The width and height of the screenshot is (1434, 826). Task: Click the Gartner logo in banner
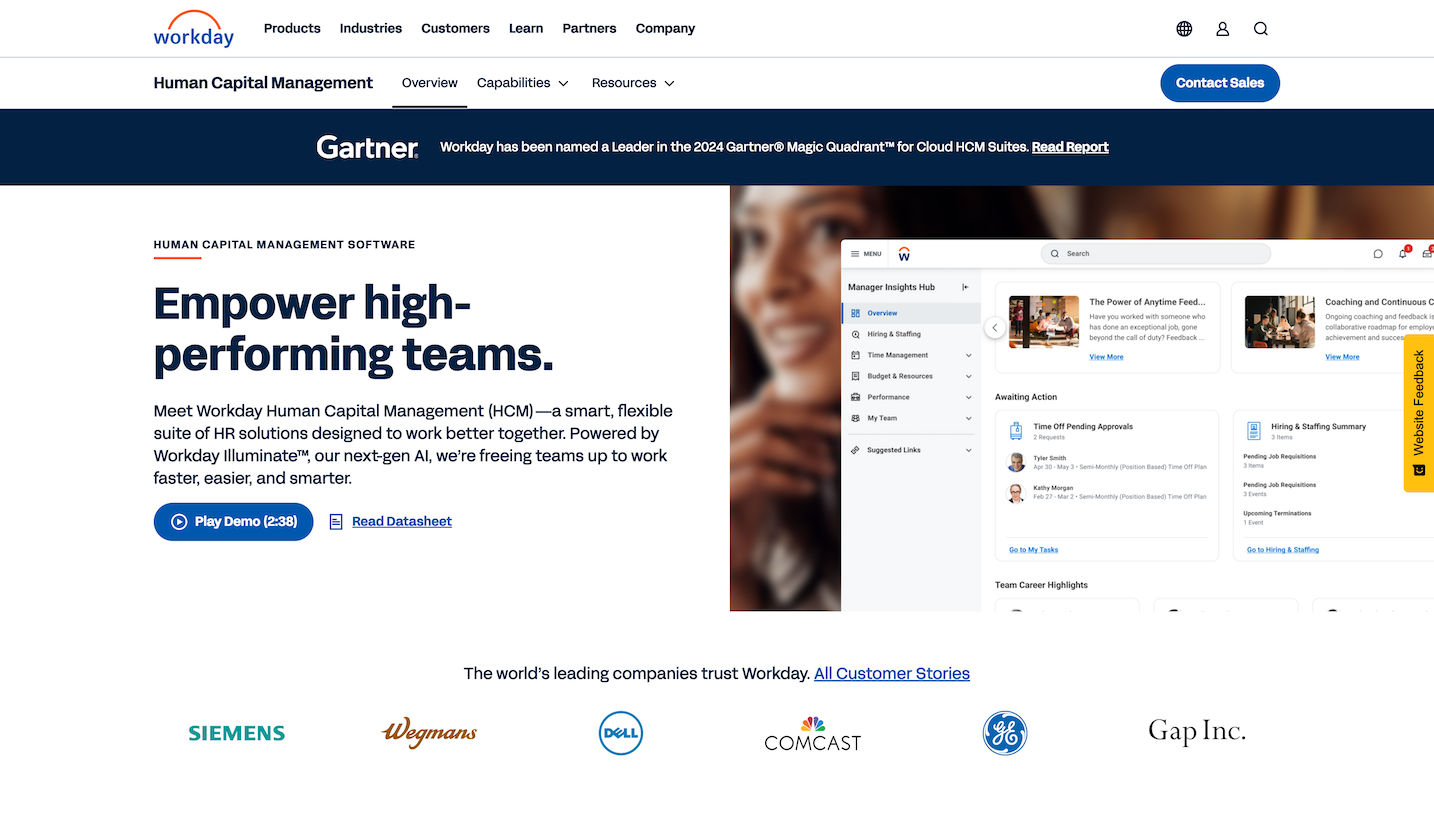pyautogui.click(x=367, y=147)
